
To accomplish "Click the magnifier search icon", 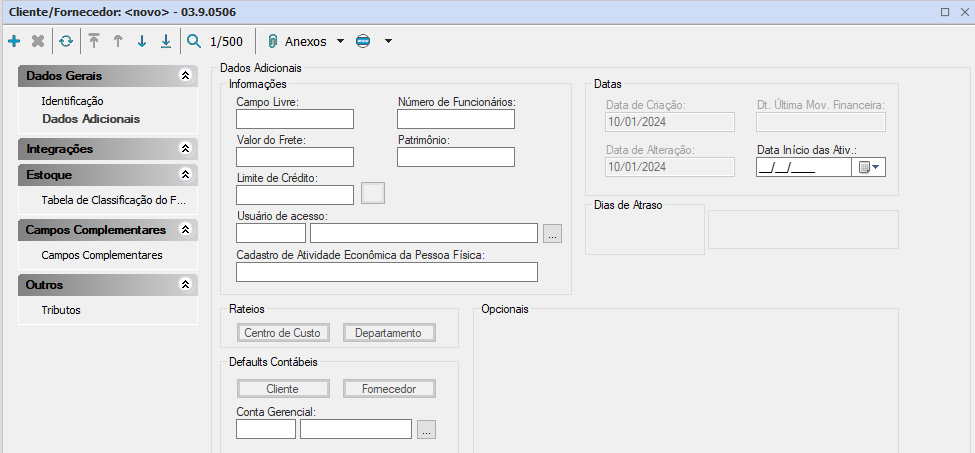I will click(194, 41).
